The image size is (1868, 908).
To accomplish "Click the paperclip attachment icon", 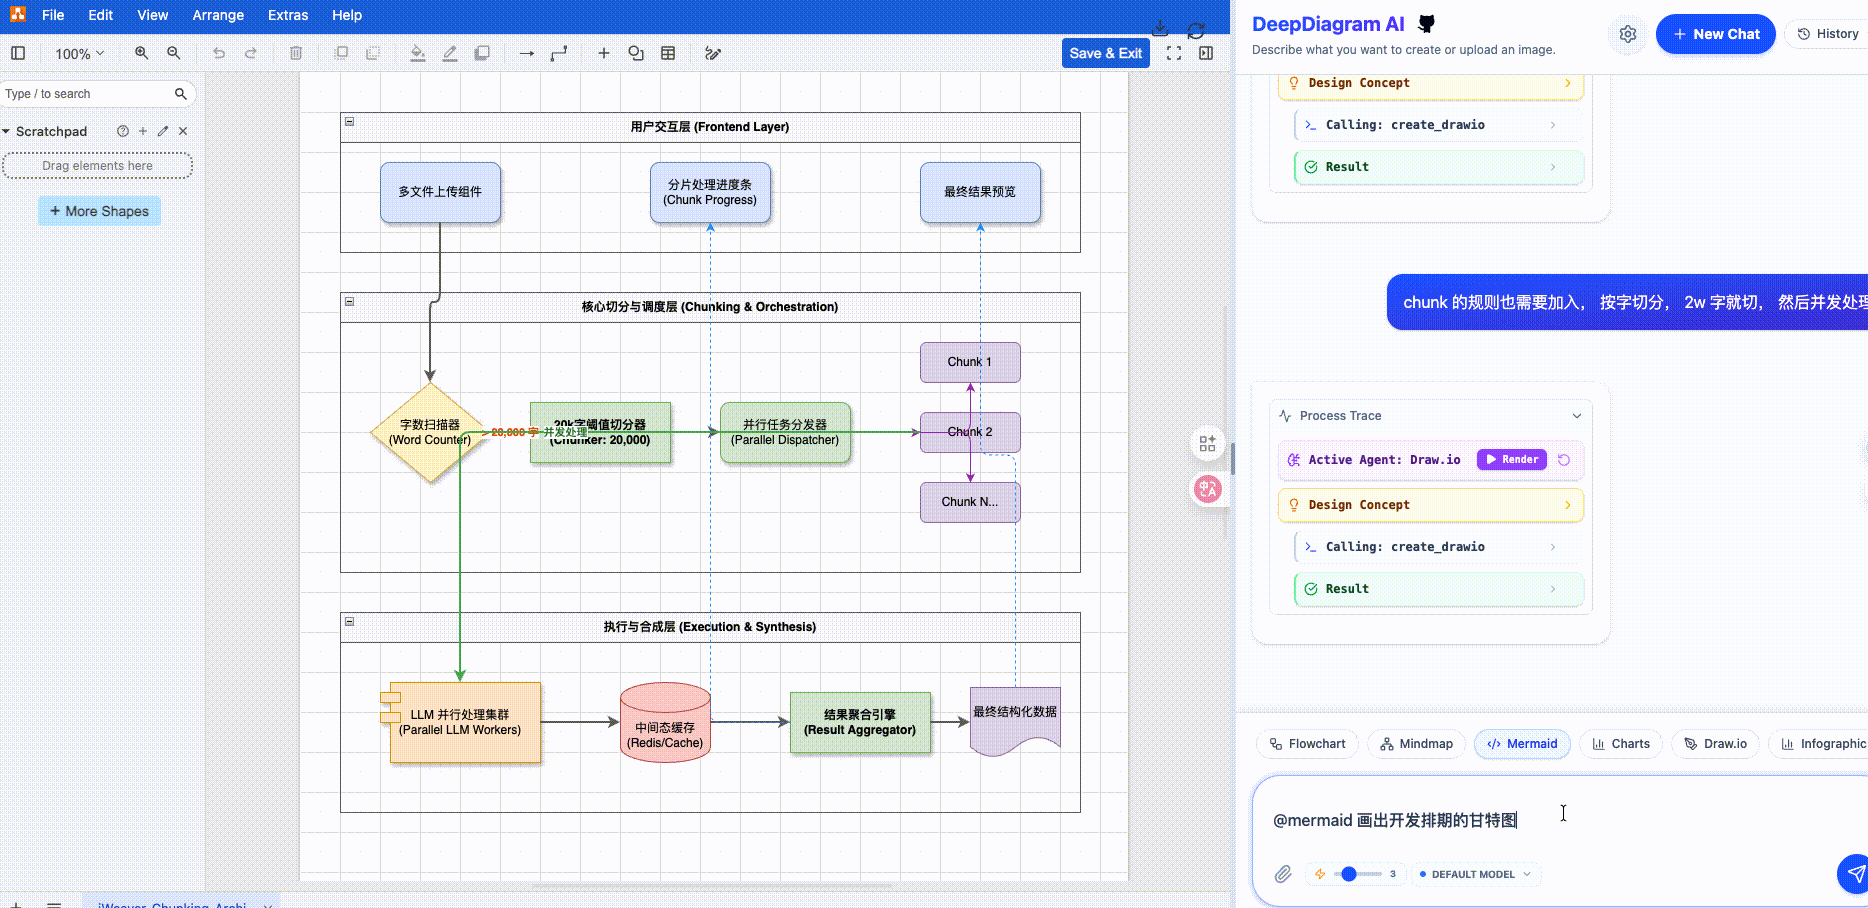I will (x=1283, y=874).
